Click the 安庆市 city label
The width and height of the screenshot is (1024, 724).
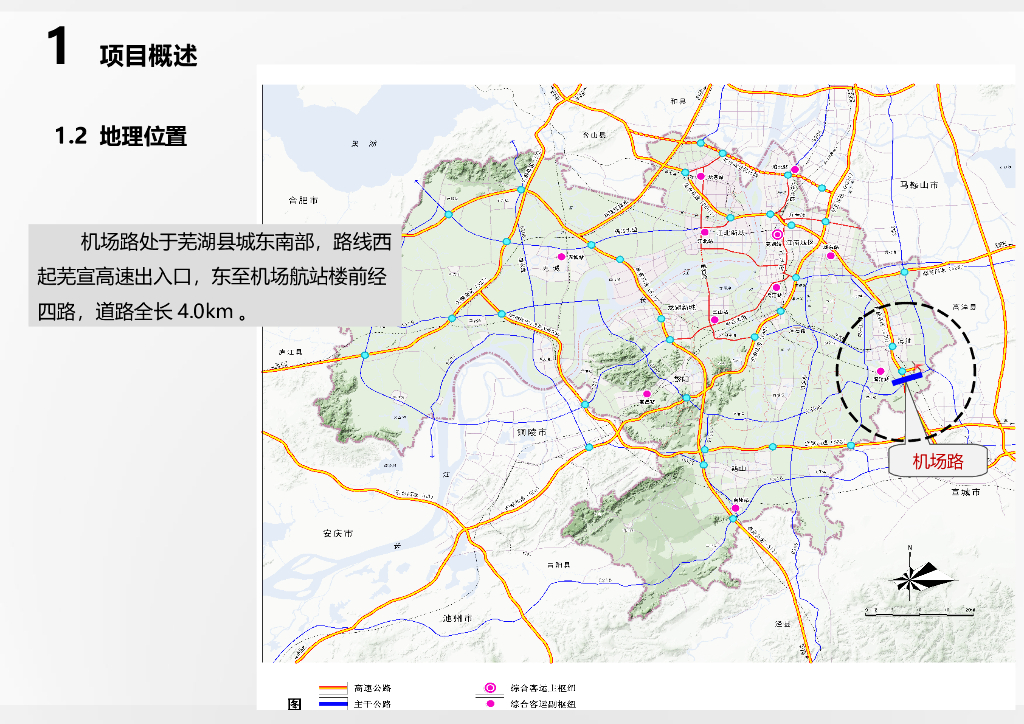click(339, 534)
